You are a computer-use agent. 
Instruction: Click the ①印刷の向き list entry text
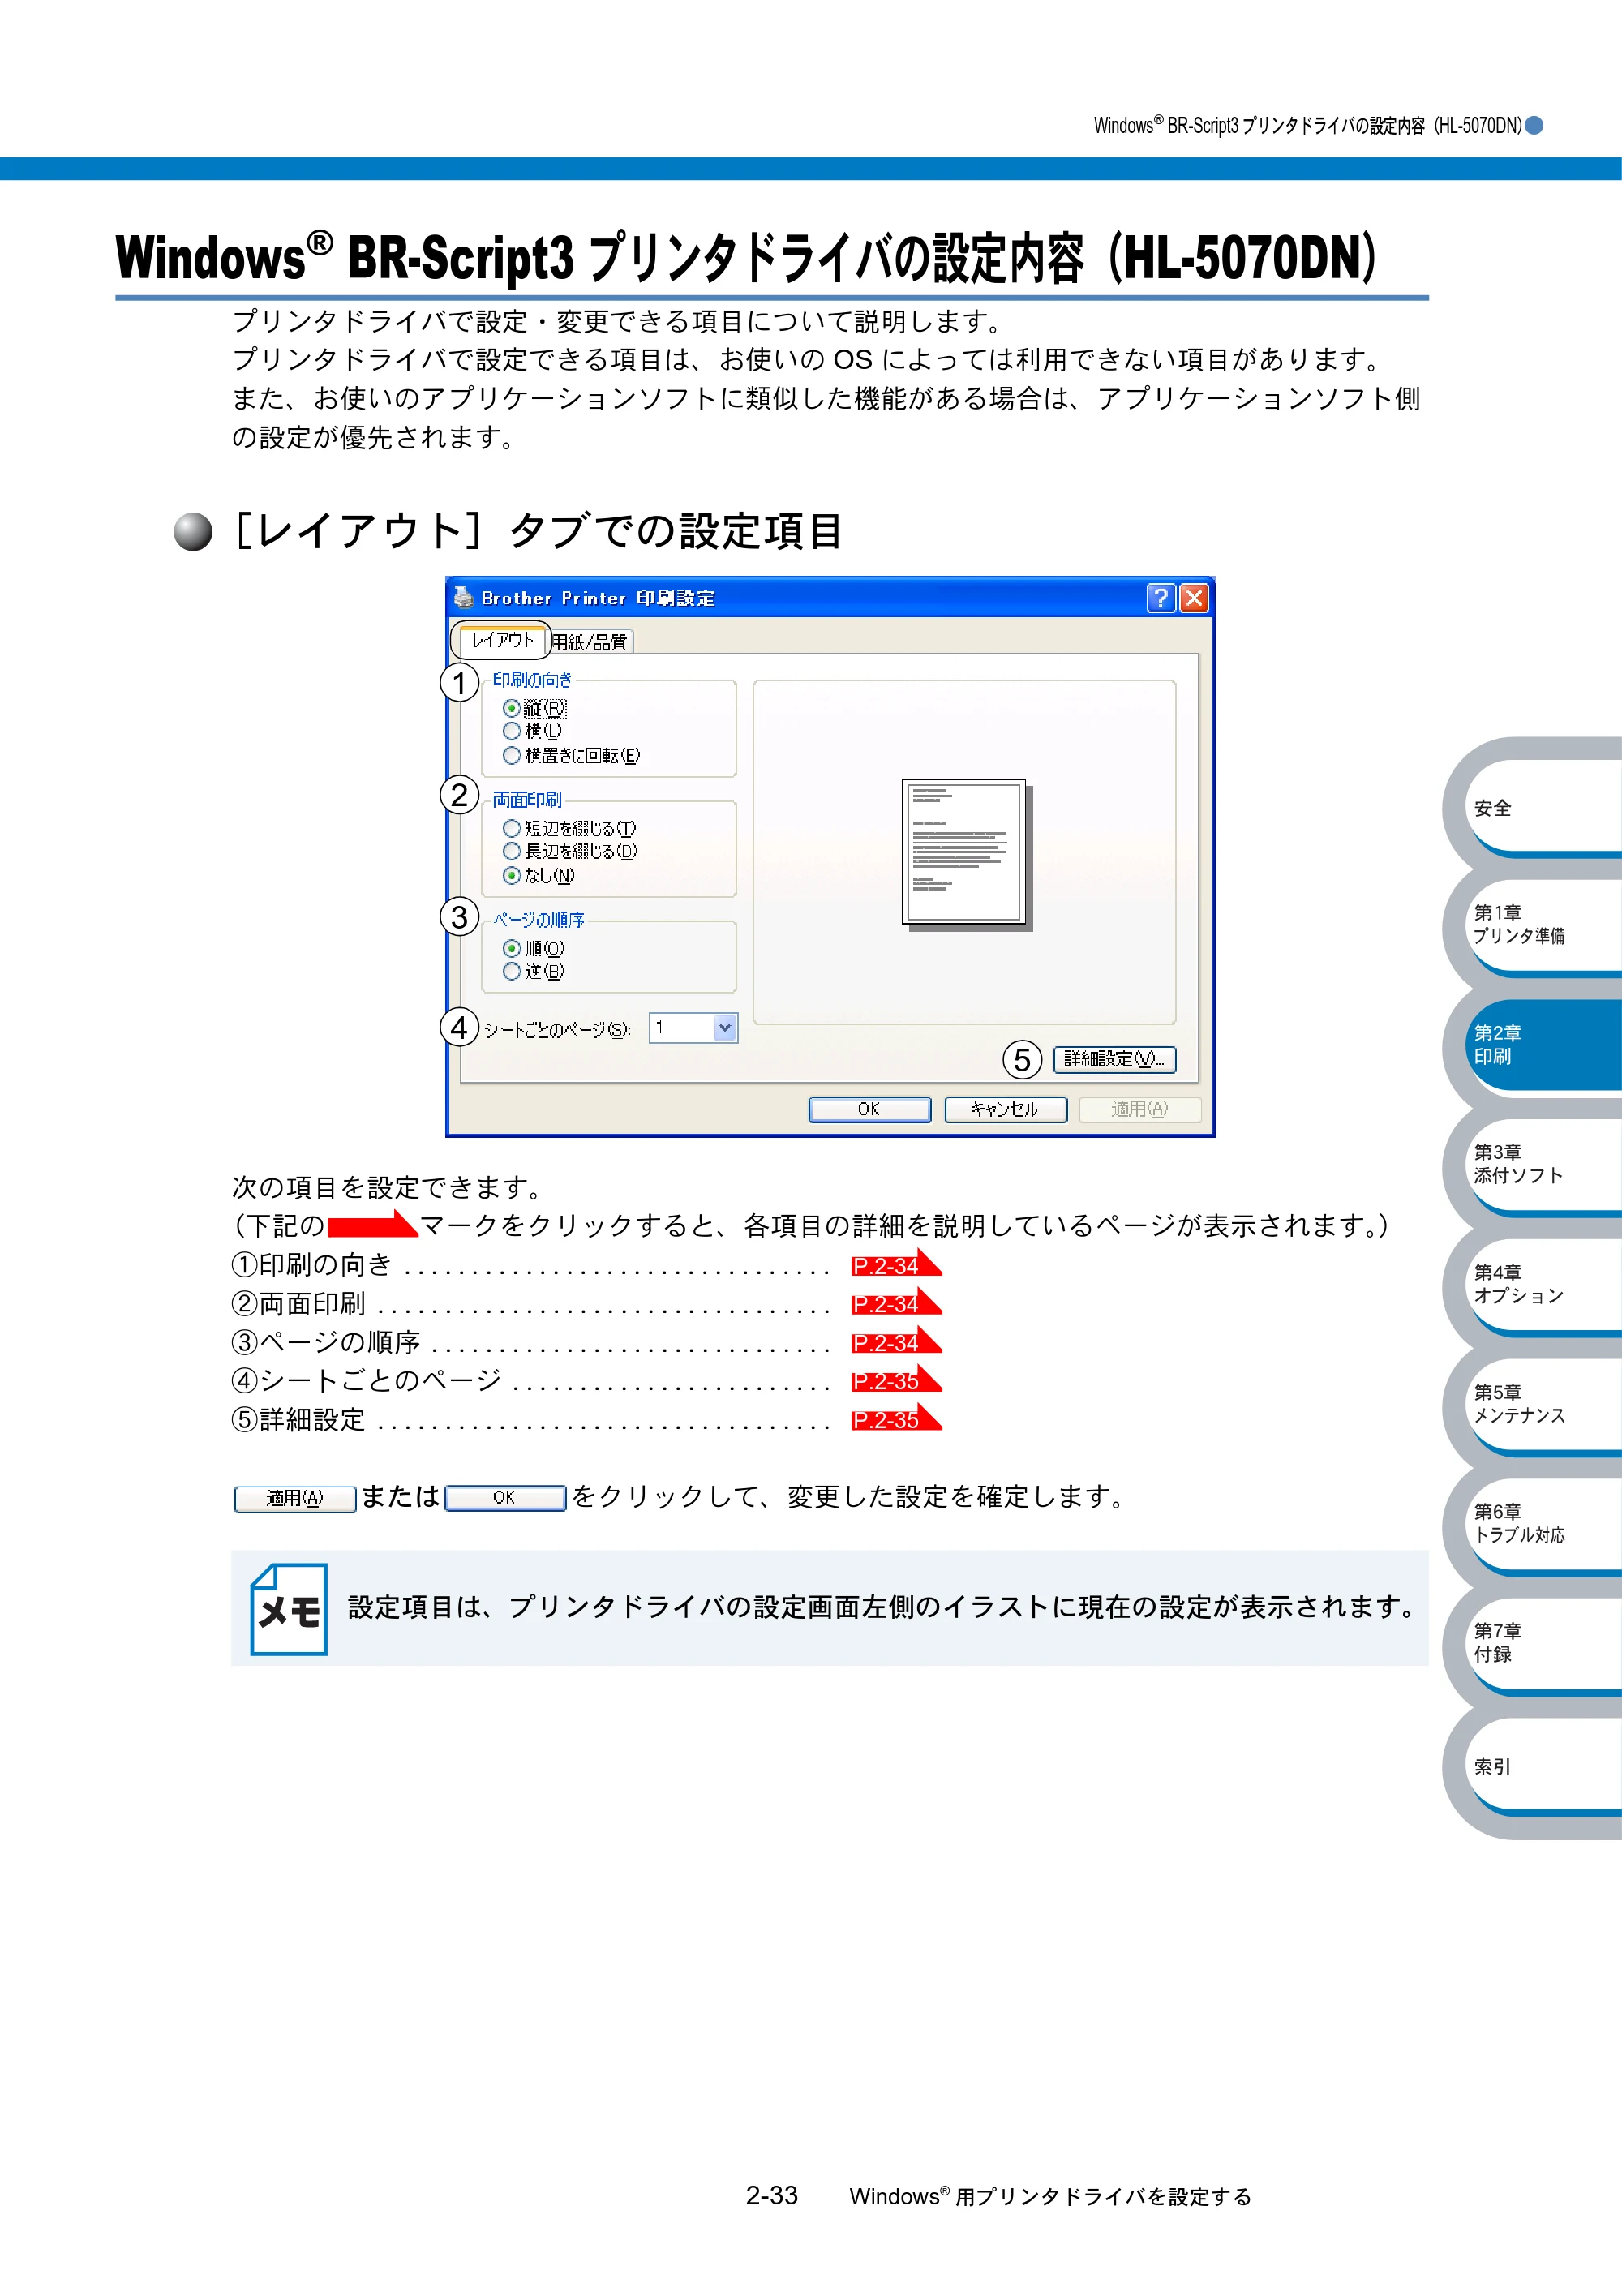tap(312, 1265)
